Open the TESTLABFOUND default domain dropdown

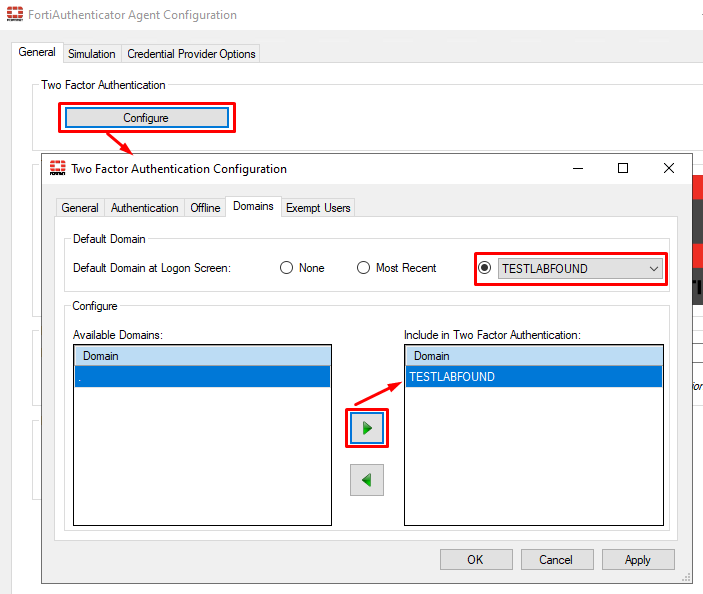(x=580, y=269)
